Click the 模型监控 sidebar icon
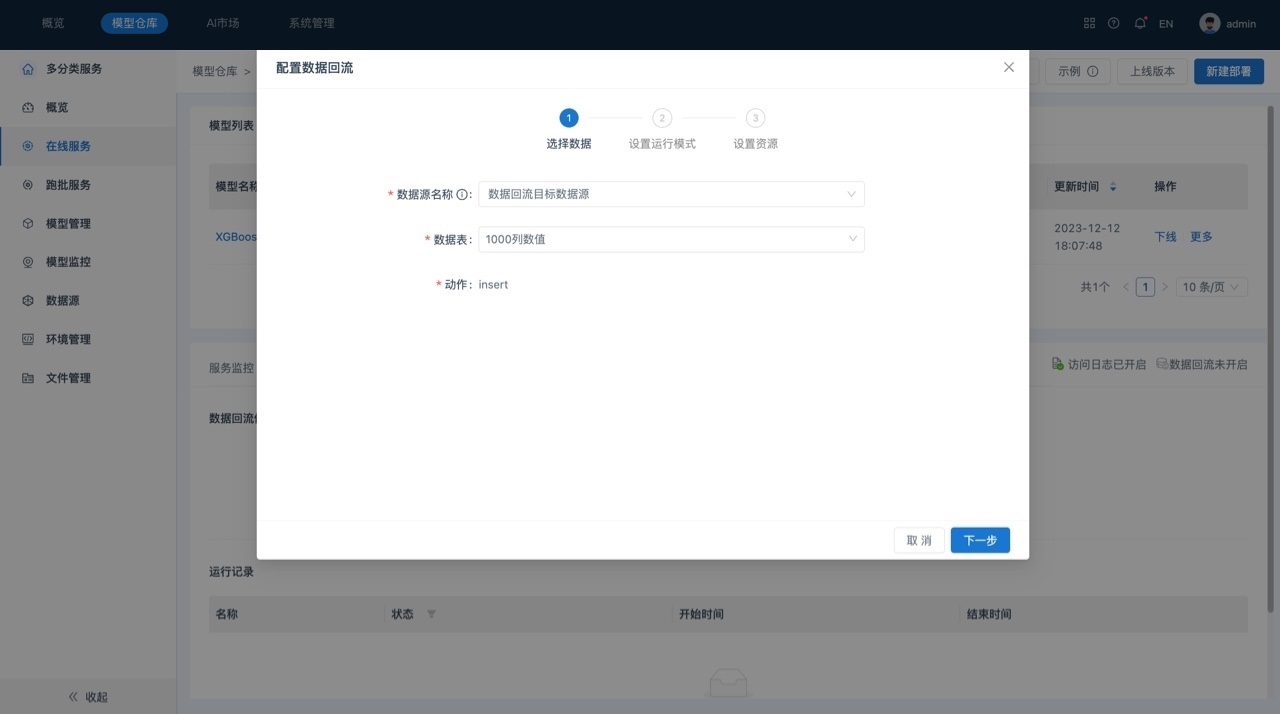This screenshot has width=1280, height=714. (28, 262)
